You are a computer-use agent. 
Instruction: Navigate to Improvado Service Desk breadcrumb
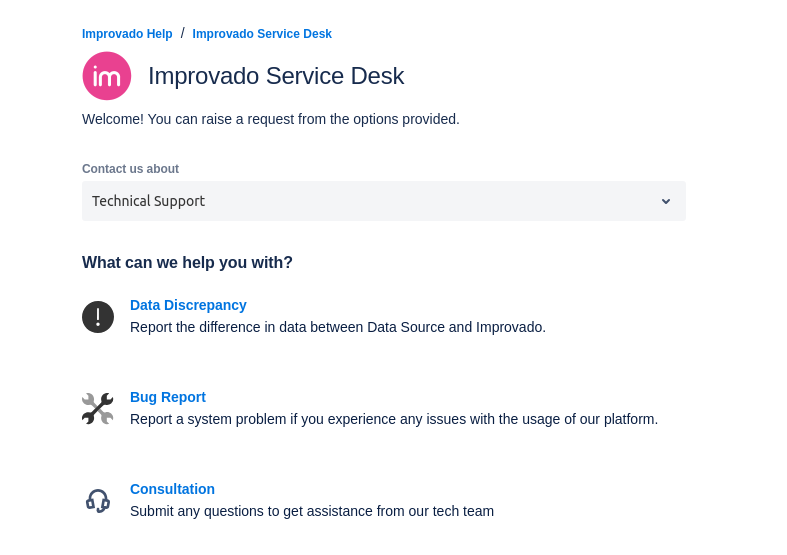[x=262, y=34]
